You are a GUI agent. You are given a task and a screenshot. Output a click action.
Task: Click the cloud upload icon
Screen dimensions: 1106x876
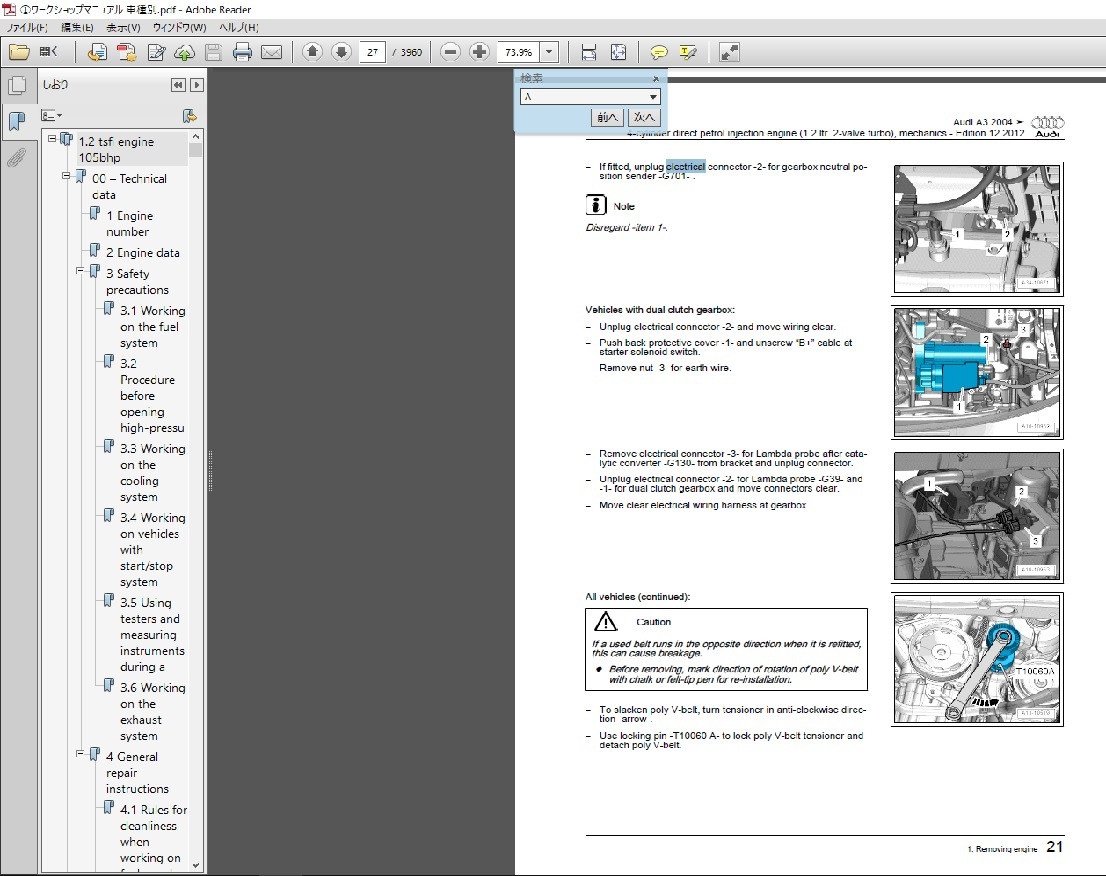(184, 52)
